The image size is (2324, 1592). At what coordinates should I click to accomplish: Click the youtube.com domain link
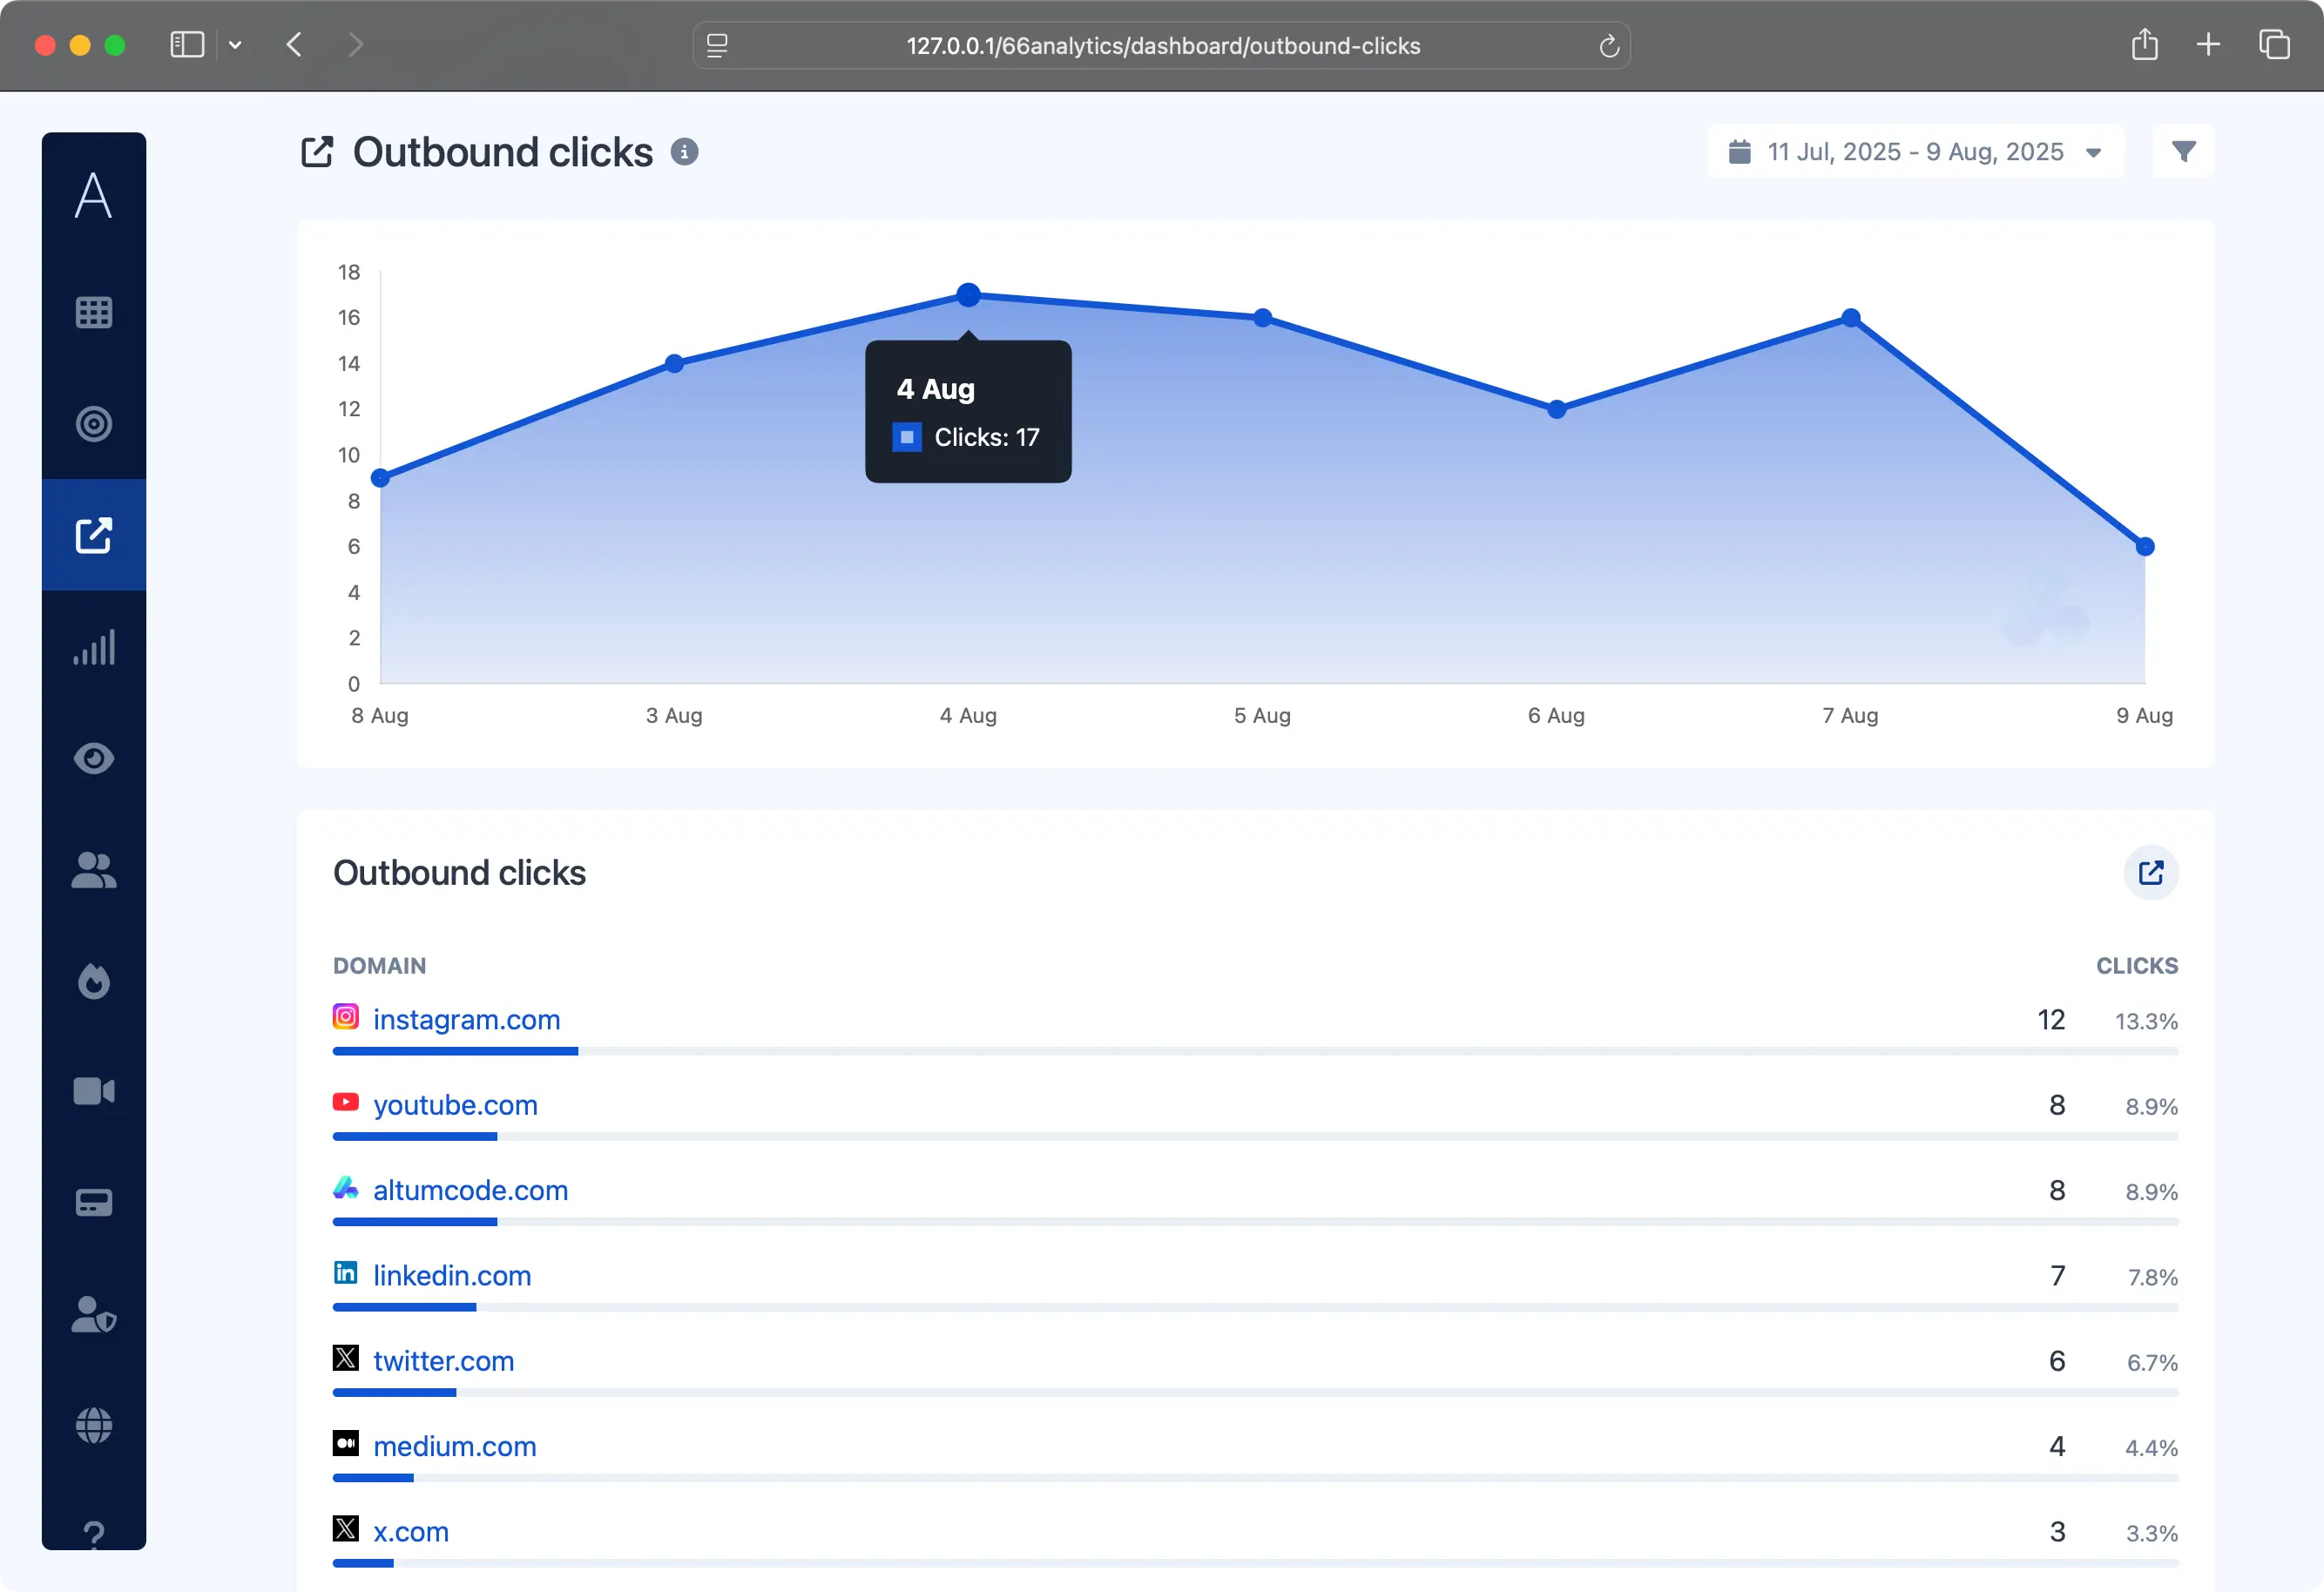[455, 1105]
